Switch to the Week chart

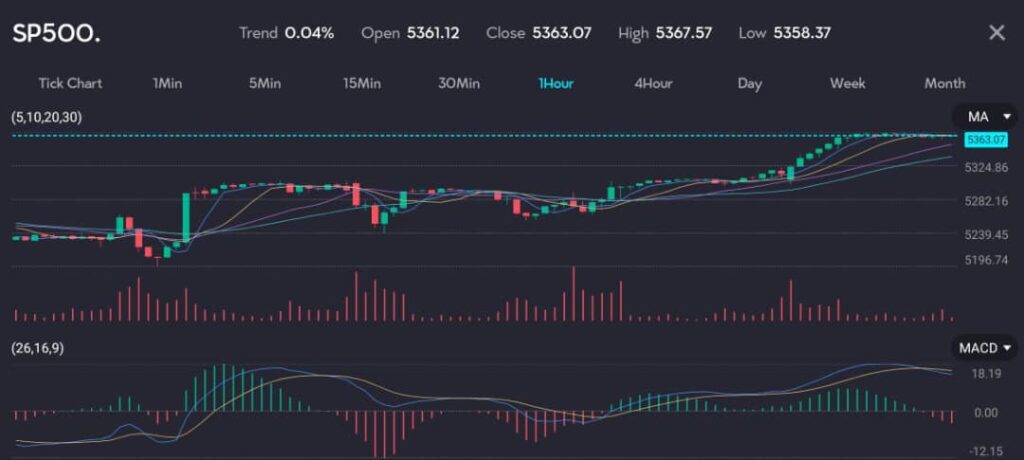point(847,83)
